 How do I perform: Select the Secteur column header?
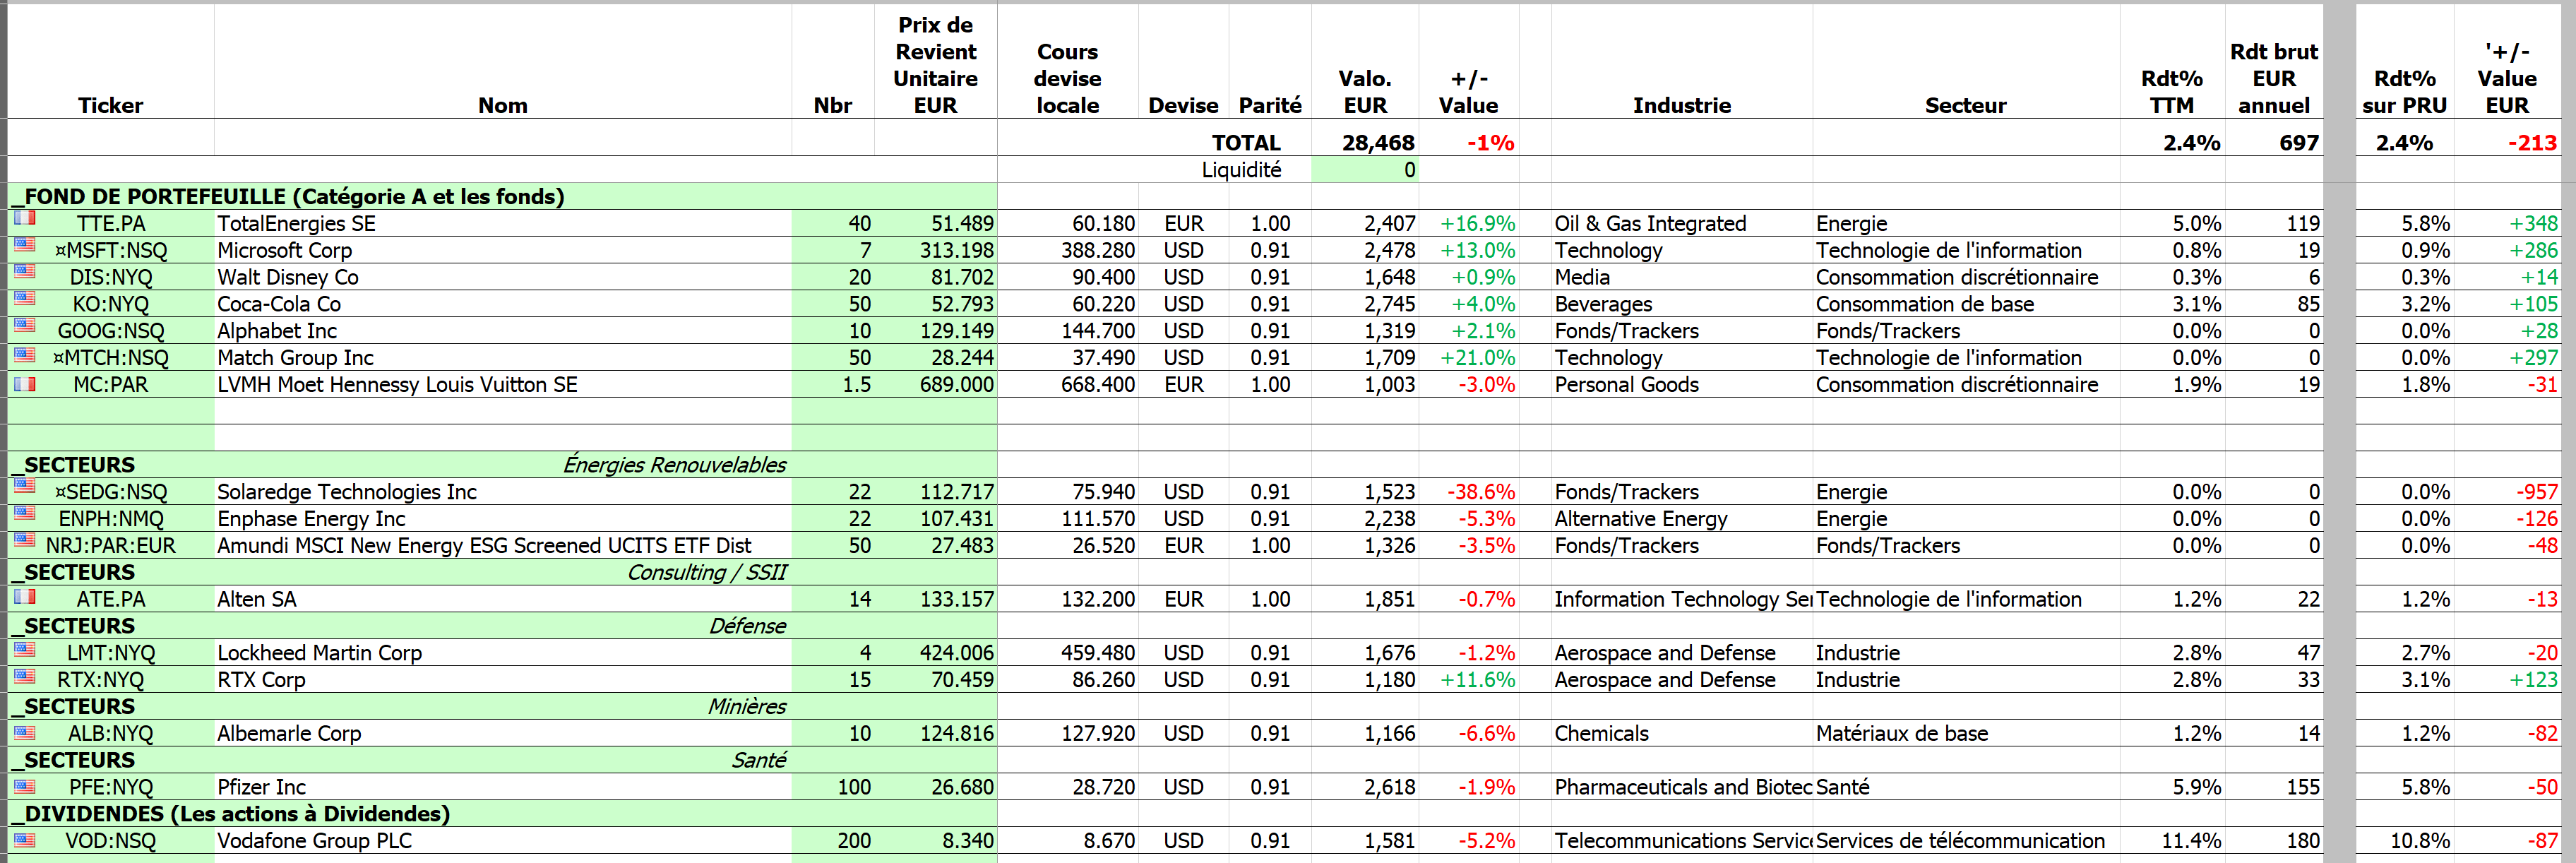(x=1965, y=105)
